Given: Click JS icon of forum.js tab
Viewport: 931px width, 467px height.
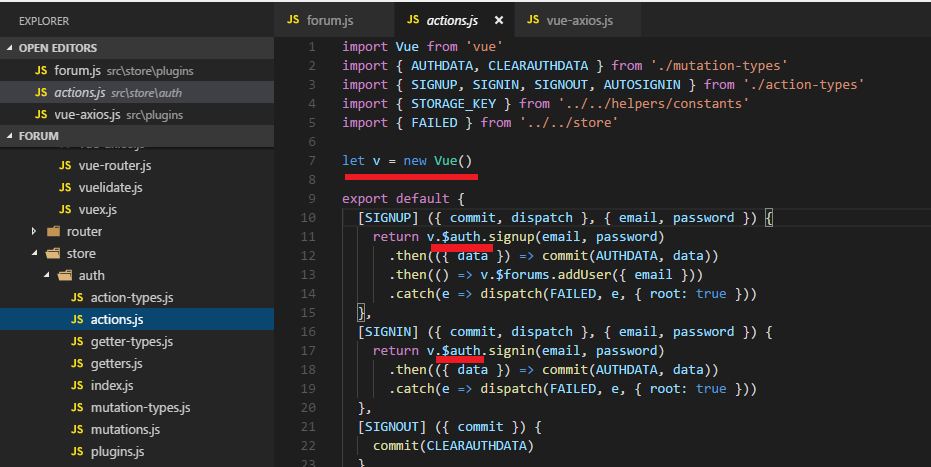Looking at the screenshot, I should coord(293,20).
